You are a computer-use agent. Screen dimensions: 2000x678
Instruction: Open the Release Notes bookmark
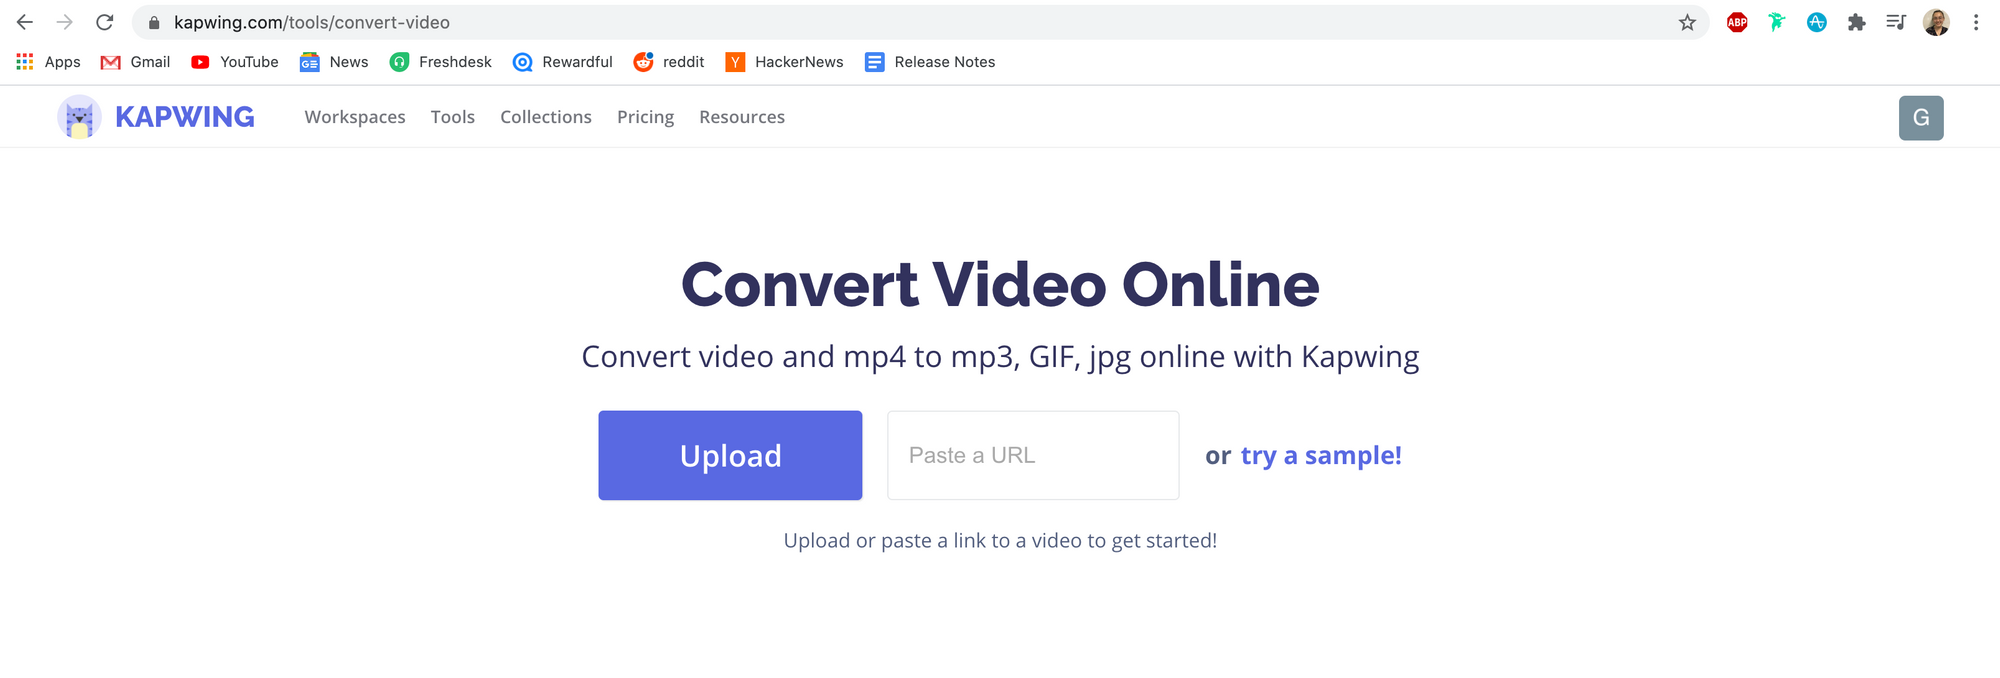click(x=930, y=62)
